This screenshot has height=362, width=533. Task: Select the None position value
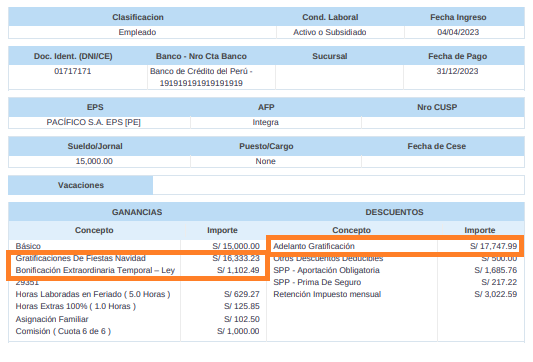(265, 161)
